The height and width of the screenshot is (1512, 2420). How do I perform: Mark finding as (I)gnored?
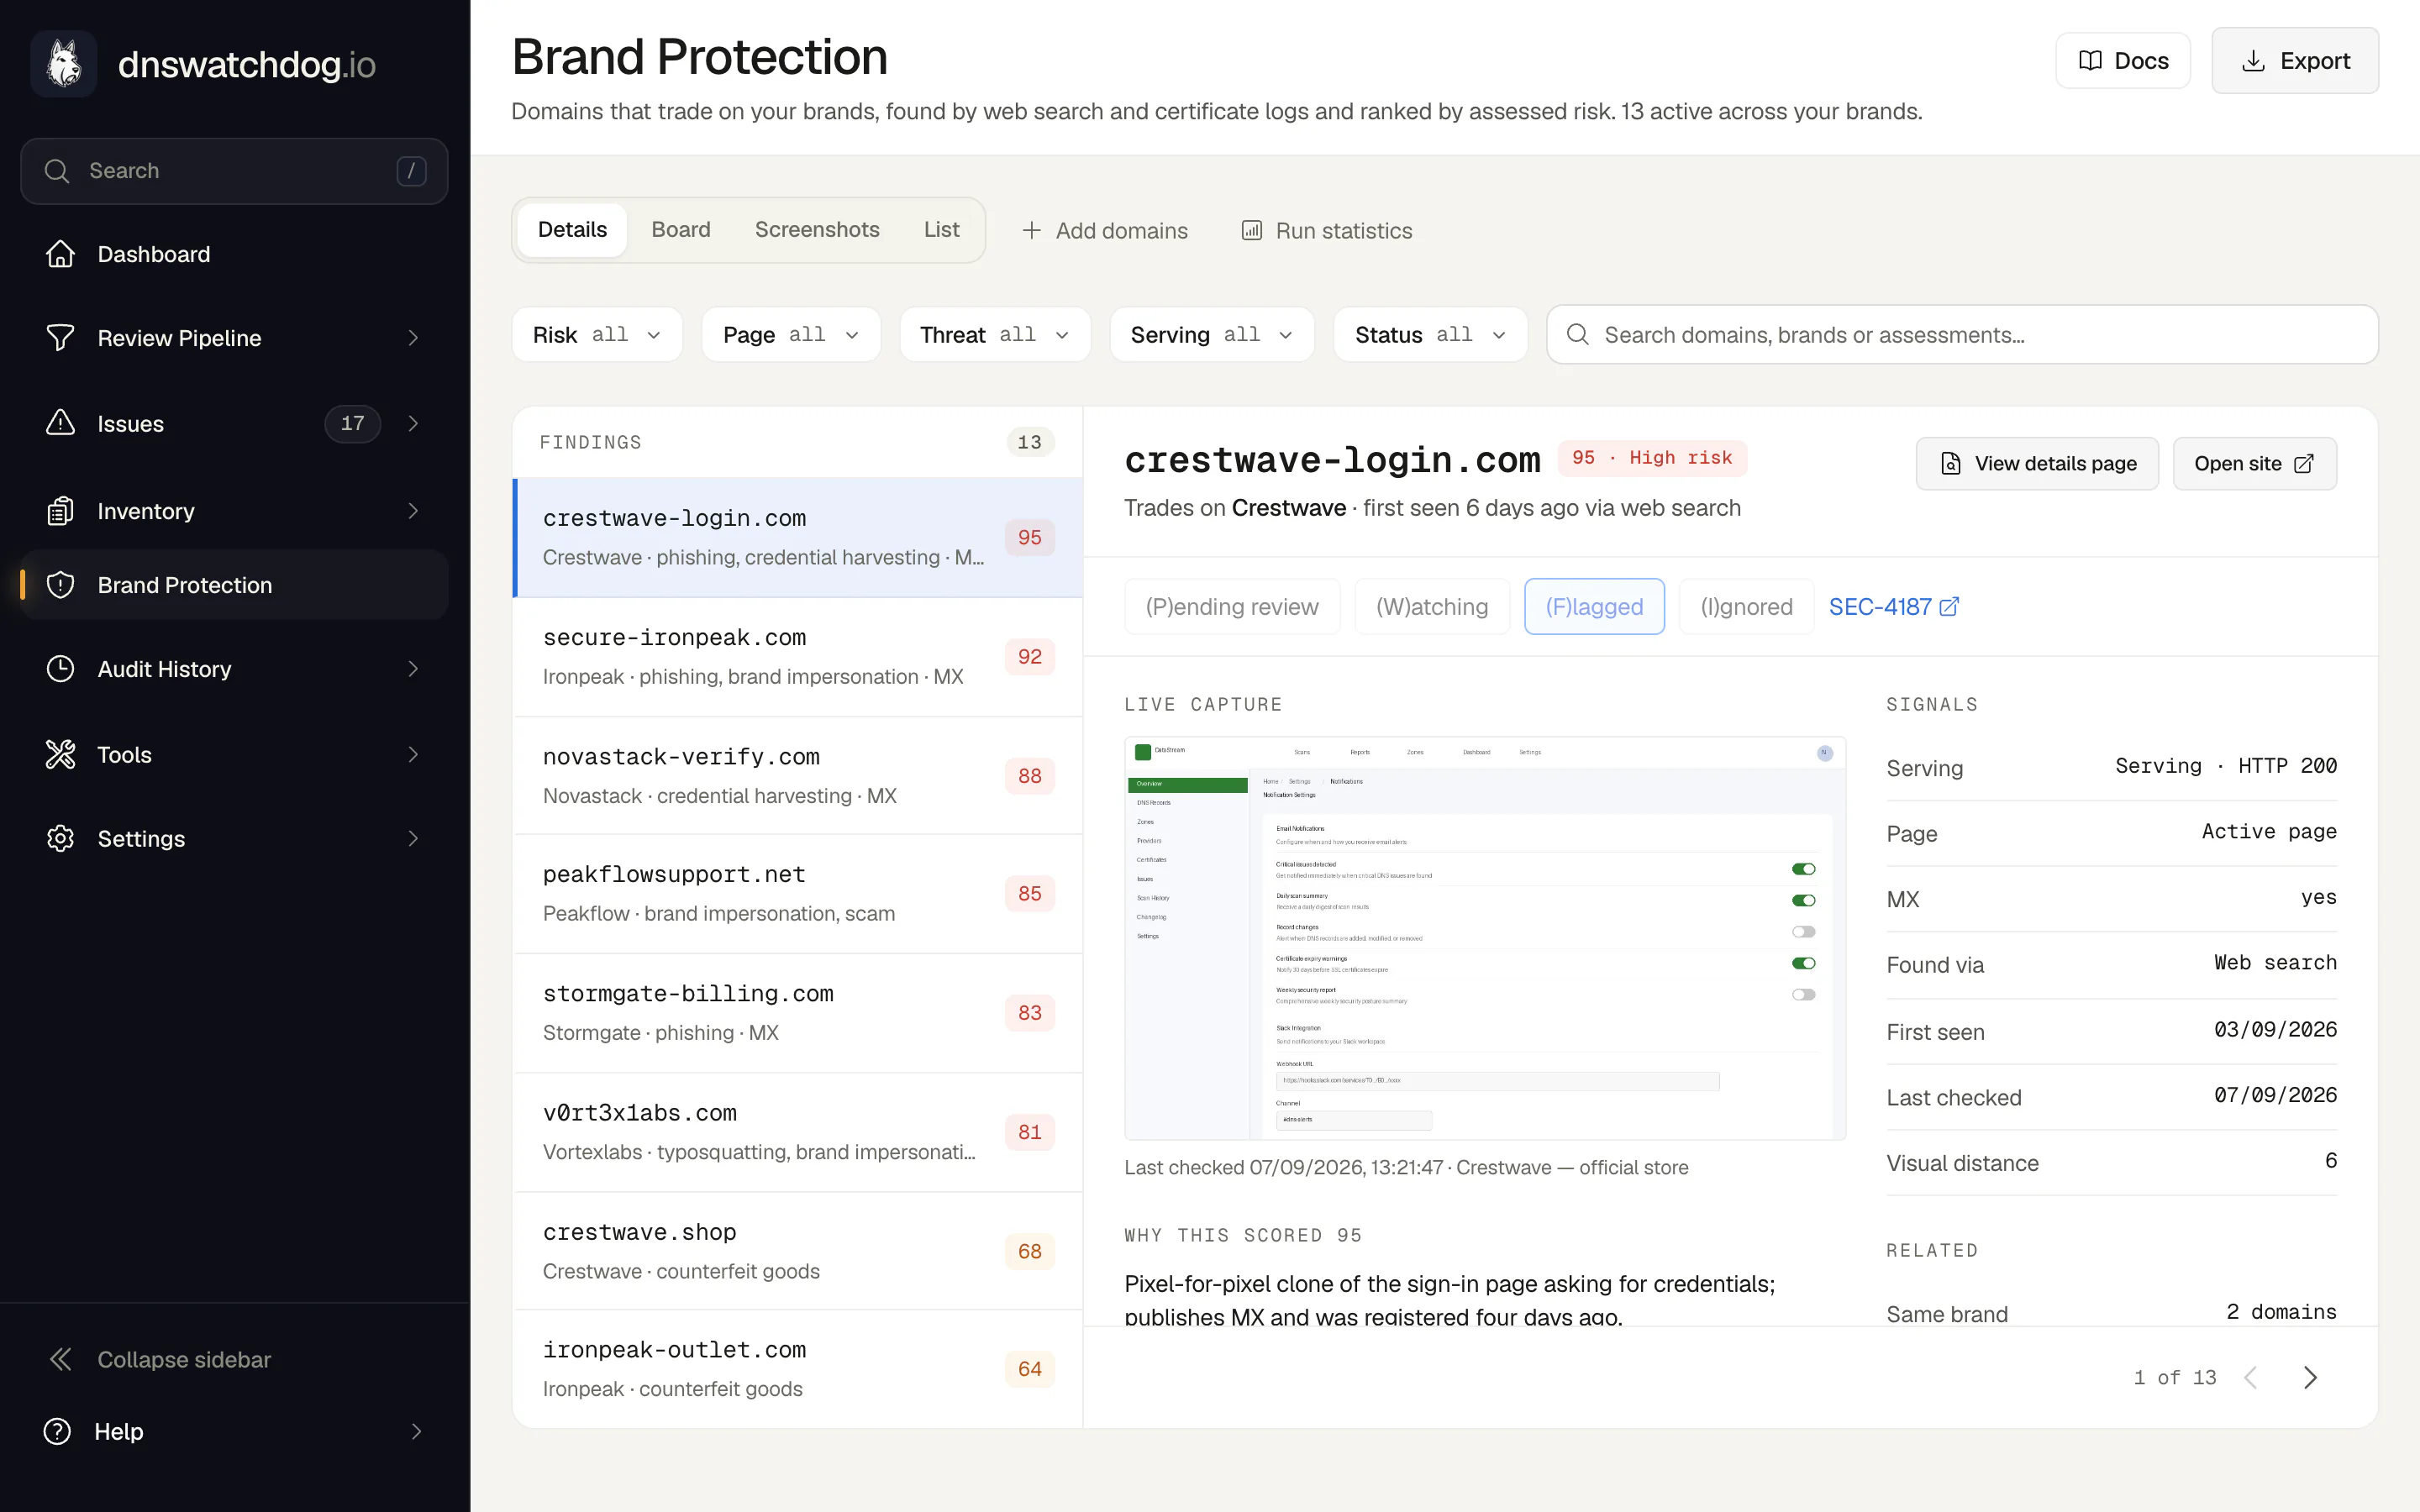(1746, 607)
